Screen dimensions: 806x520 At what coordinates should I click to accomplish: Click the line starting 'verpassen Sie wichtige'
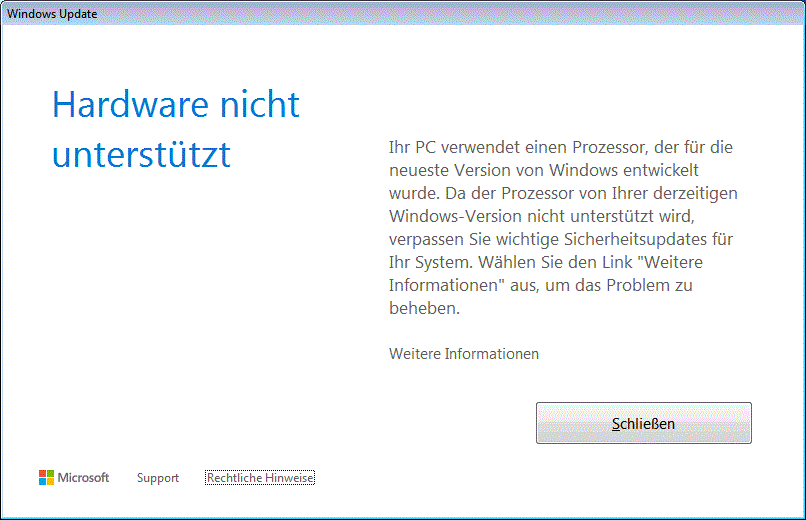click(x=561, y=239)
